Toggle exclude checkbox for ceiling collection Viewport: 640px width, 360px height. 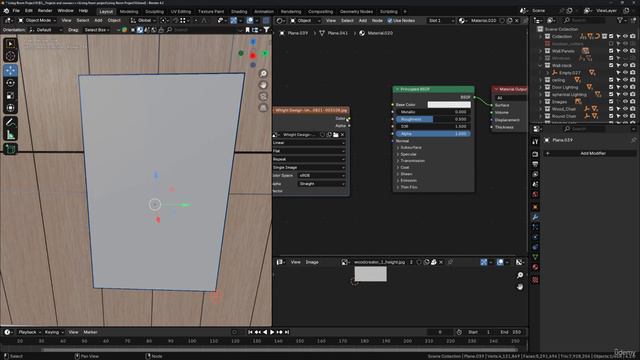tap(611, 80)
